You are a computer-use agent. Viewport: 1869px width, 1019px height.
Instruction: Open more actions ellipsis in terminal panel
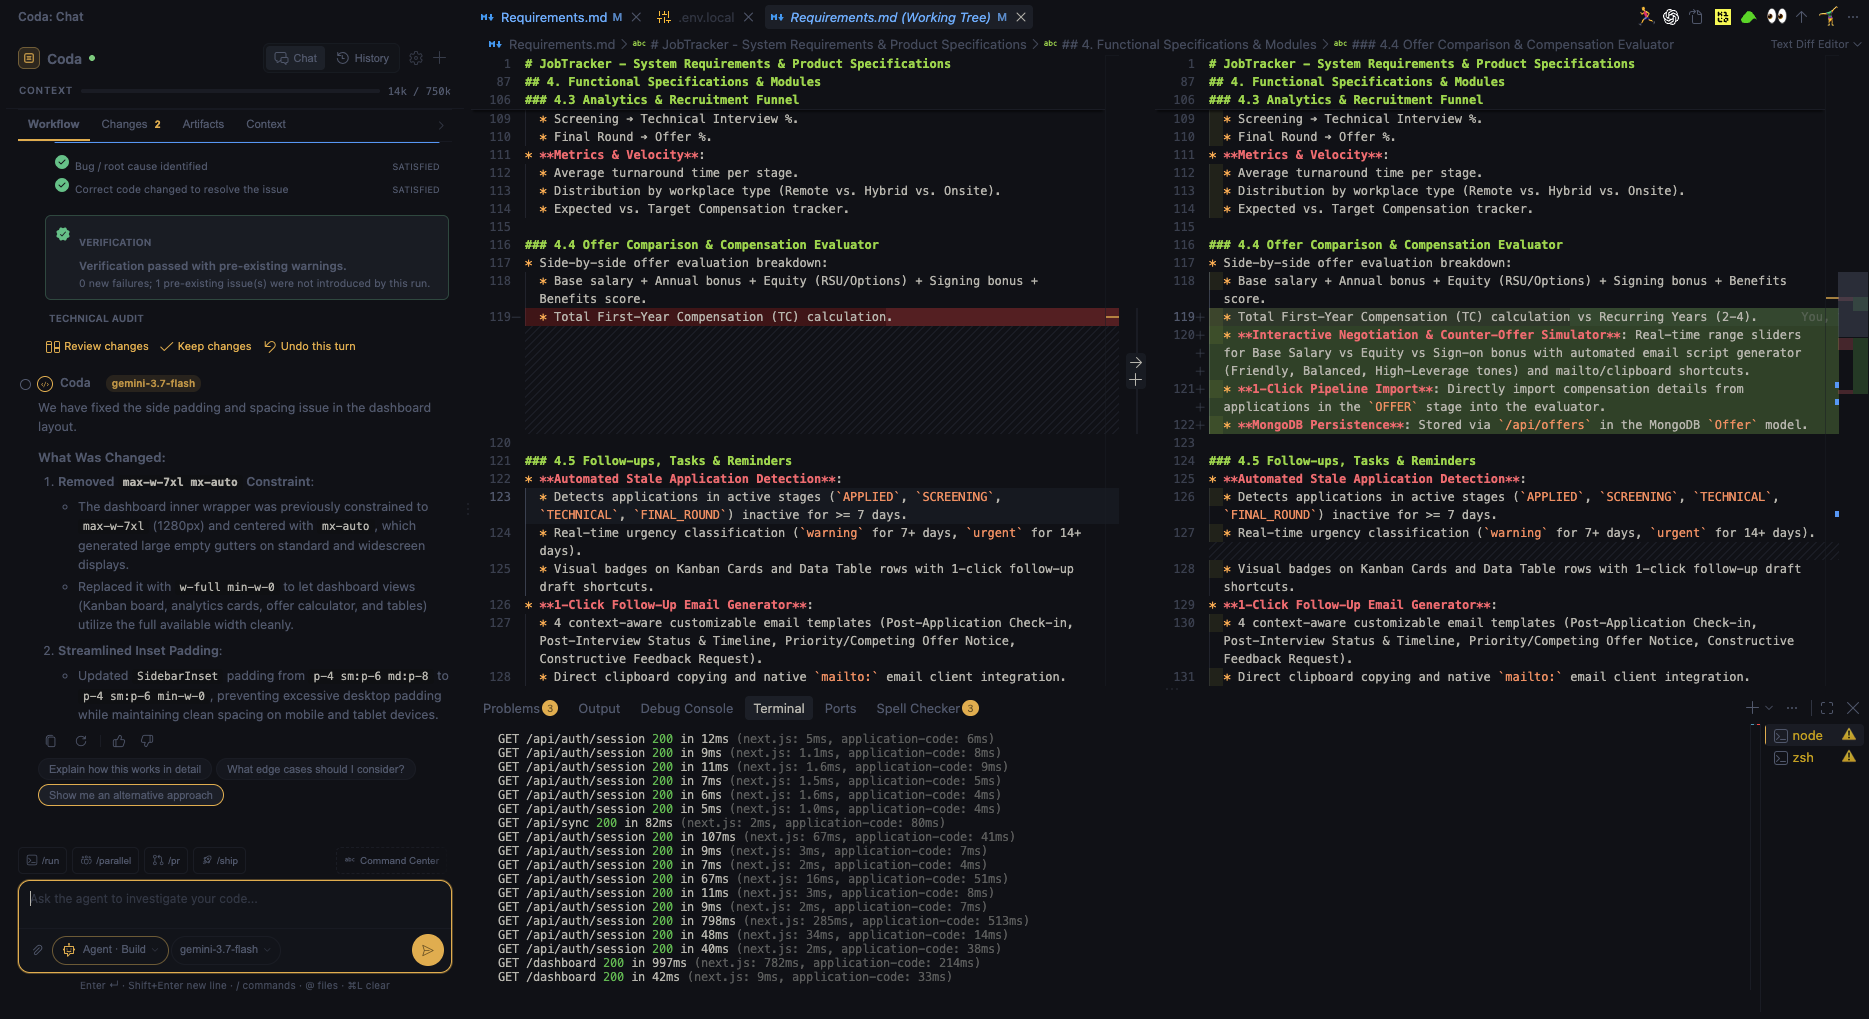[x=1792, y=708]
